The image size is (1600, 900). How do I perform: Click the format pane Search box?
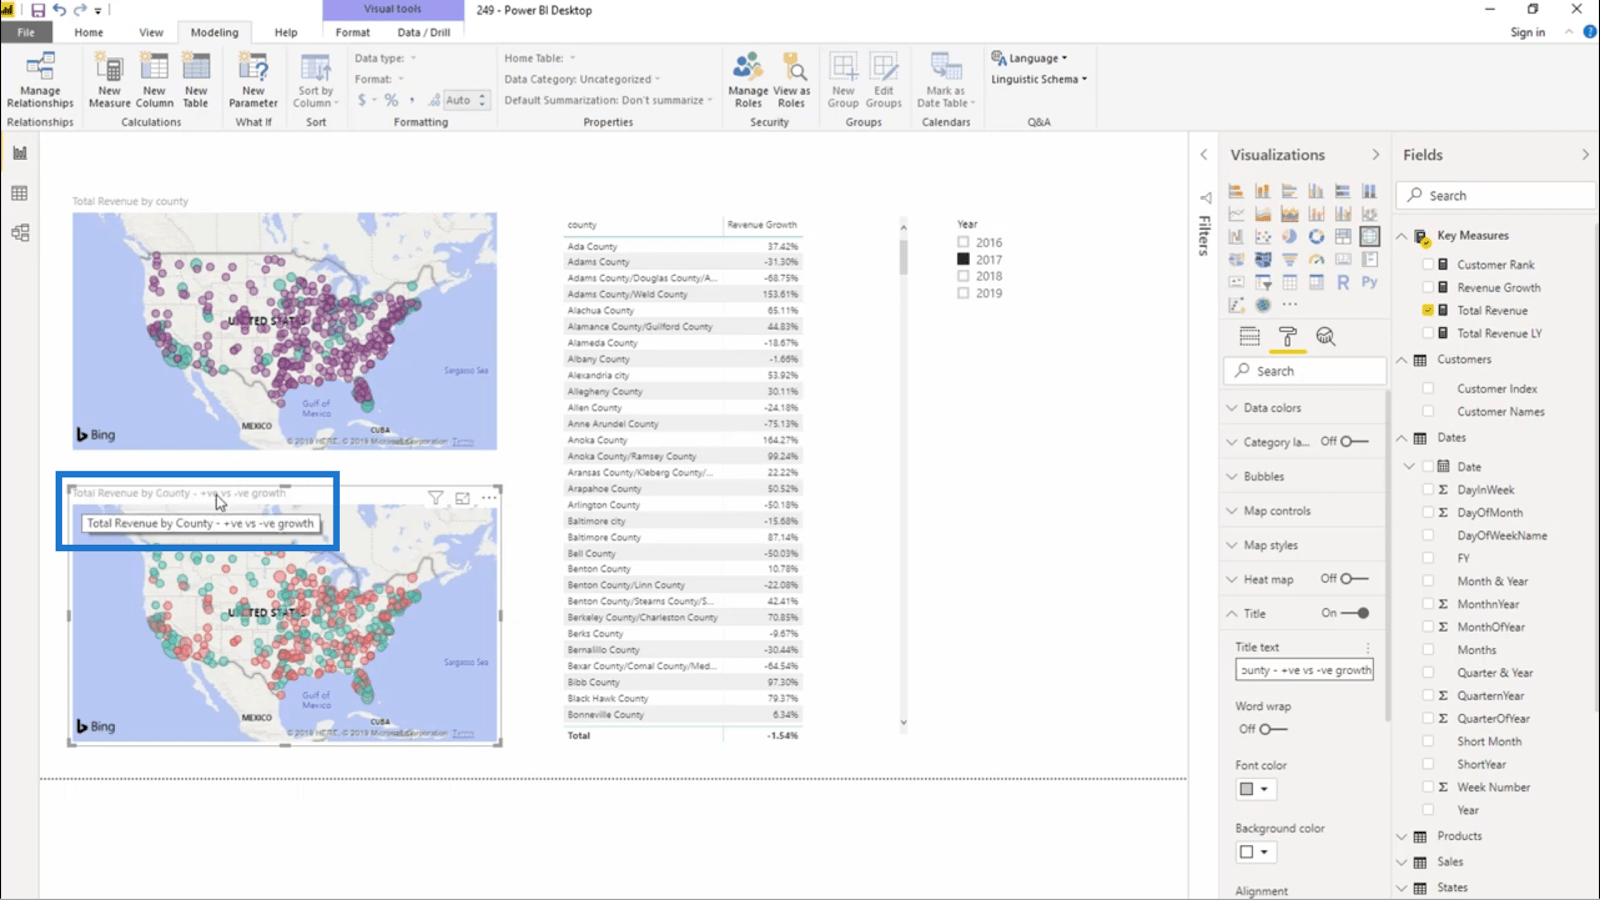point(1305,370)
